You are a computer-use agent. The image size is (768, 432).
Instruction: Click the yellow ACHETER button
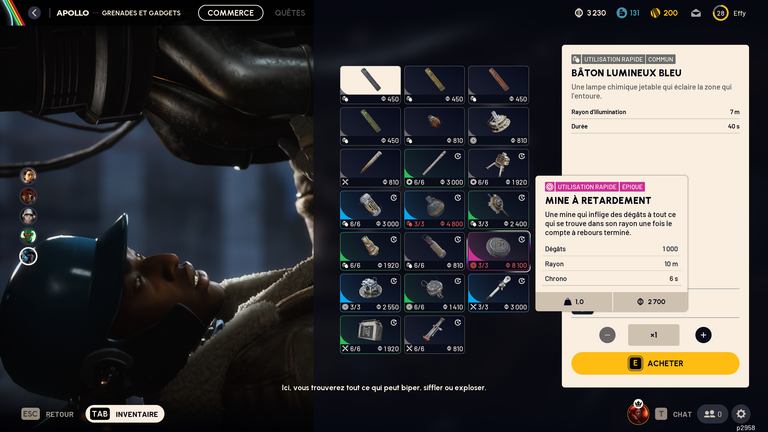pyautogui.click(x=655, y=363)
